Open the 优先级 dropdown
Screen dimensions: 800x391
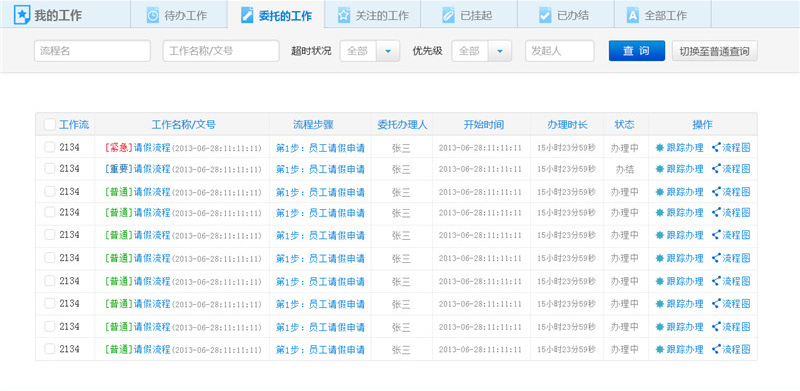click(x=500, y=51)
